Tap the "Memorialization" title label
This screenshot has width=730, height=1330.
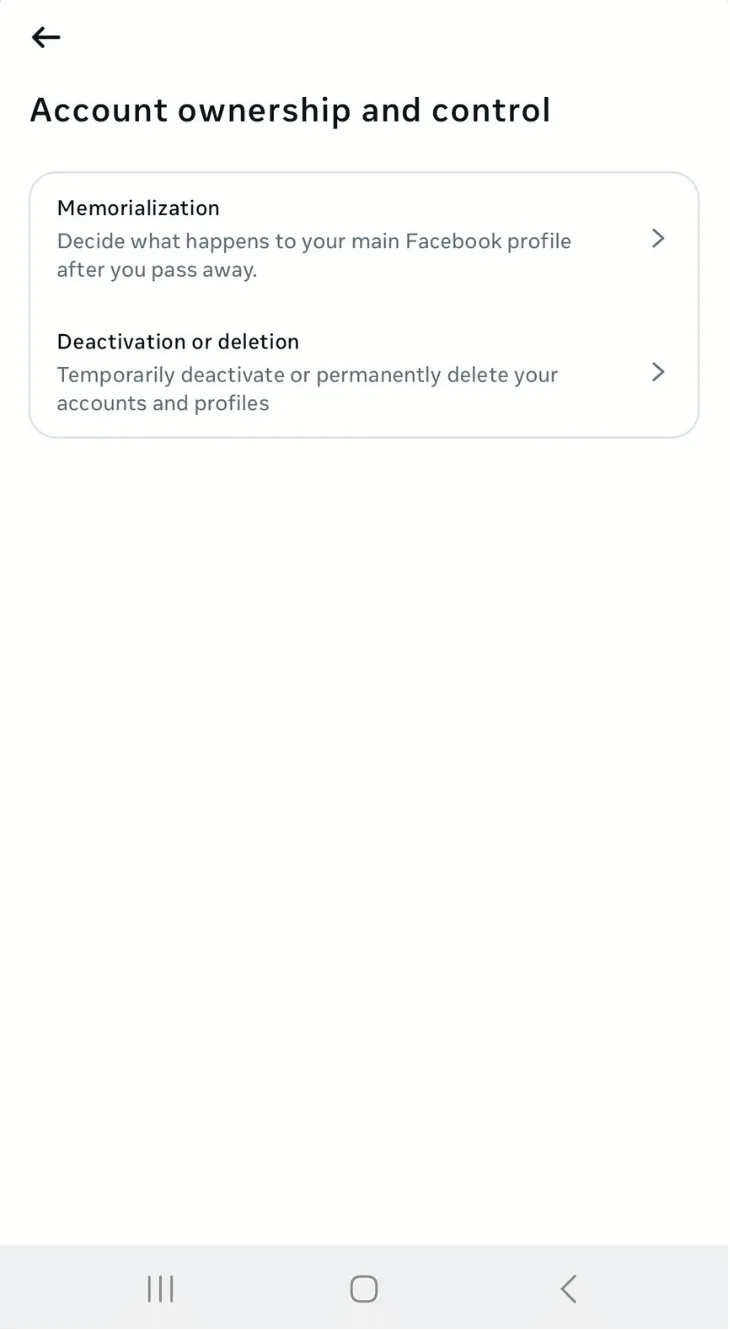click(x=138, y=208)
